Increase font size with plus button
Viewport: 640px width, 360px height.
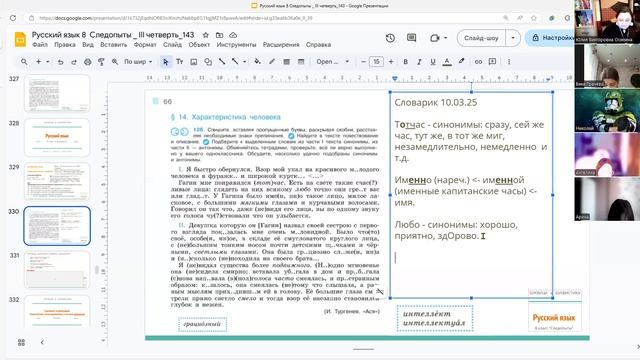391,62
